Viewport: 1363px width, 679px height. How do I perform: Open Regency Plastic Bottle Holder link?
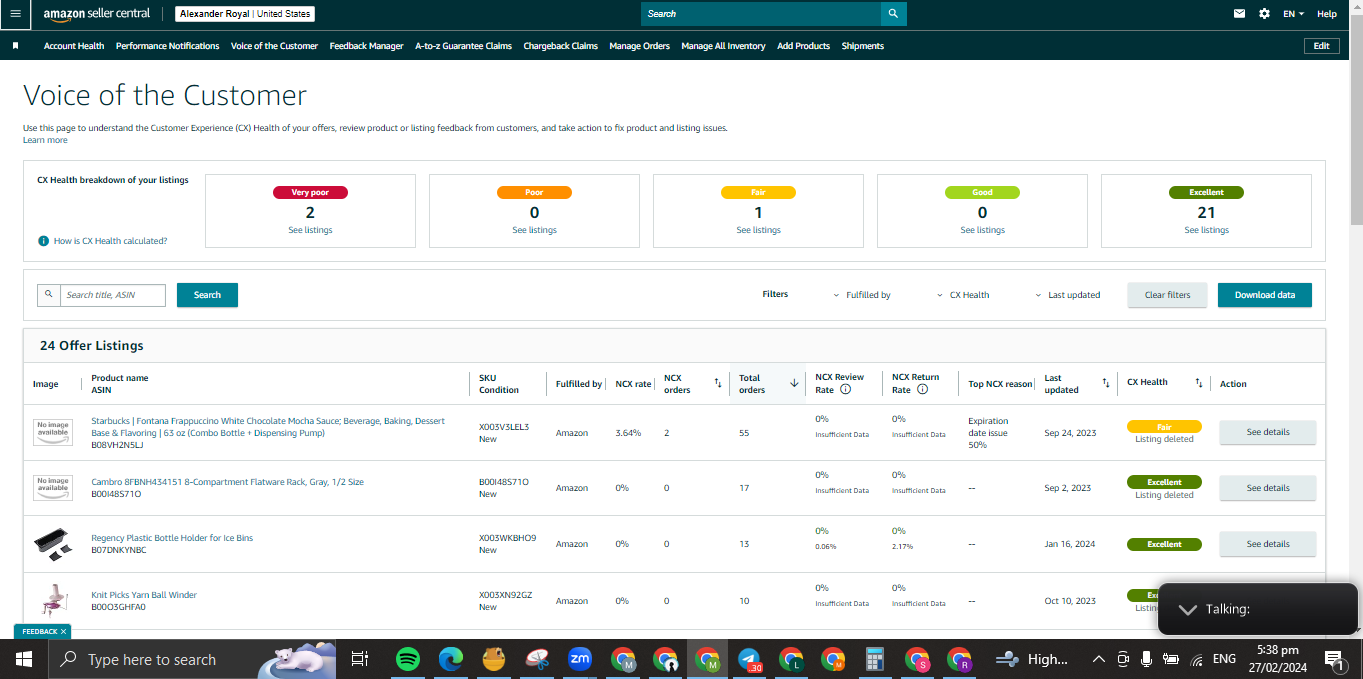pos(172,538)
